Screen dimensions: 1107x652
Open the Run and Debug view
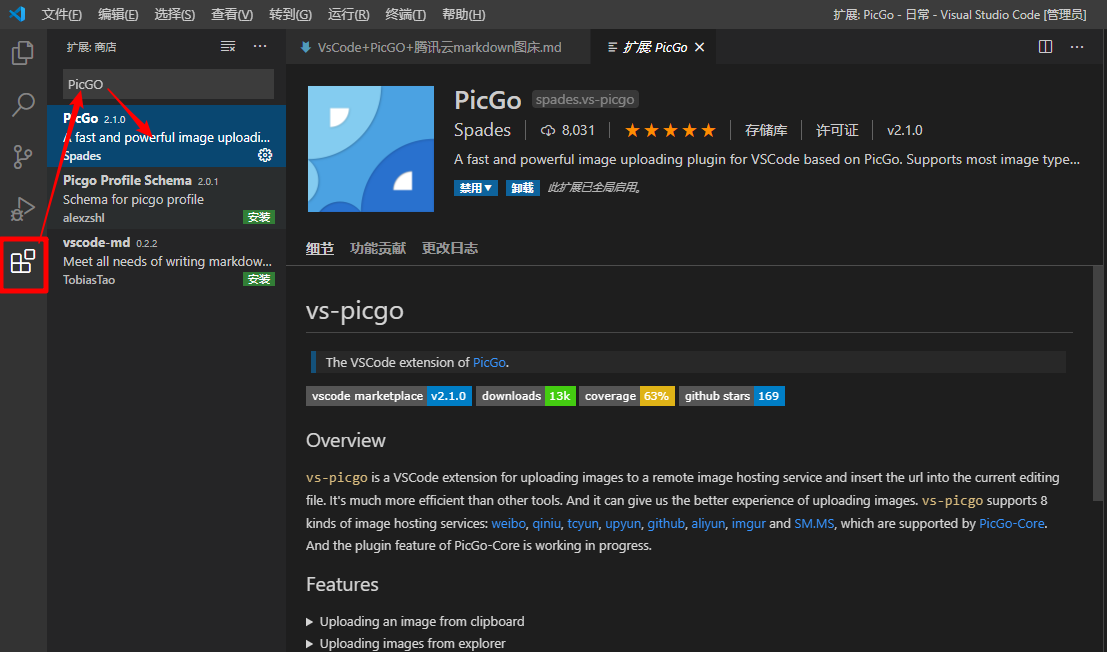[23, 209]
